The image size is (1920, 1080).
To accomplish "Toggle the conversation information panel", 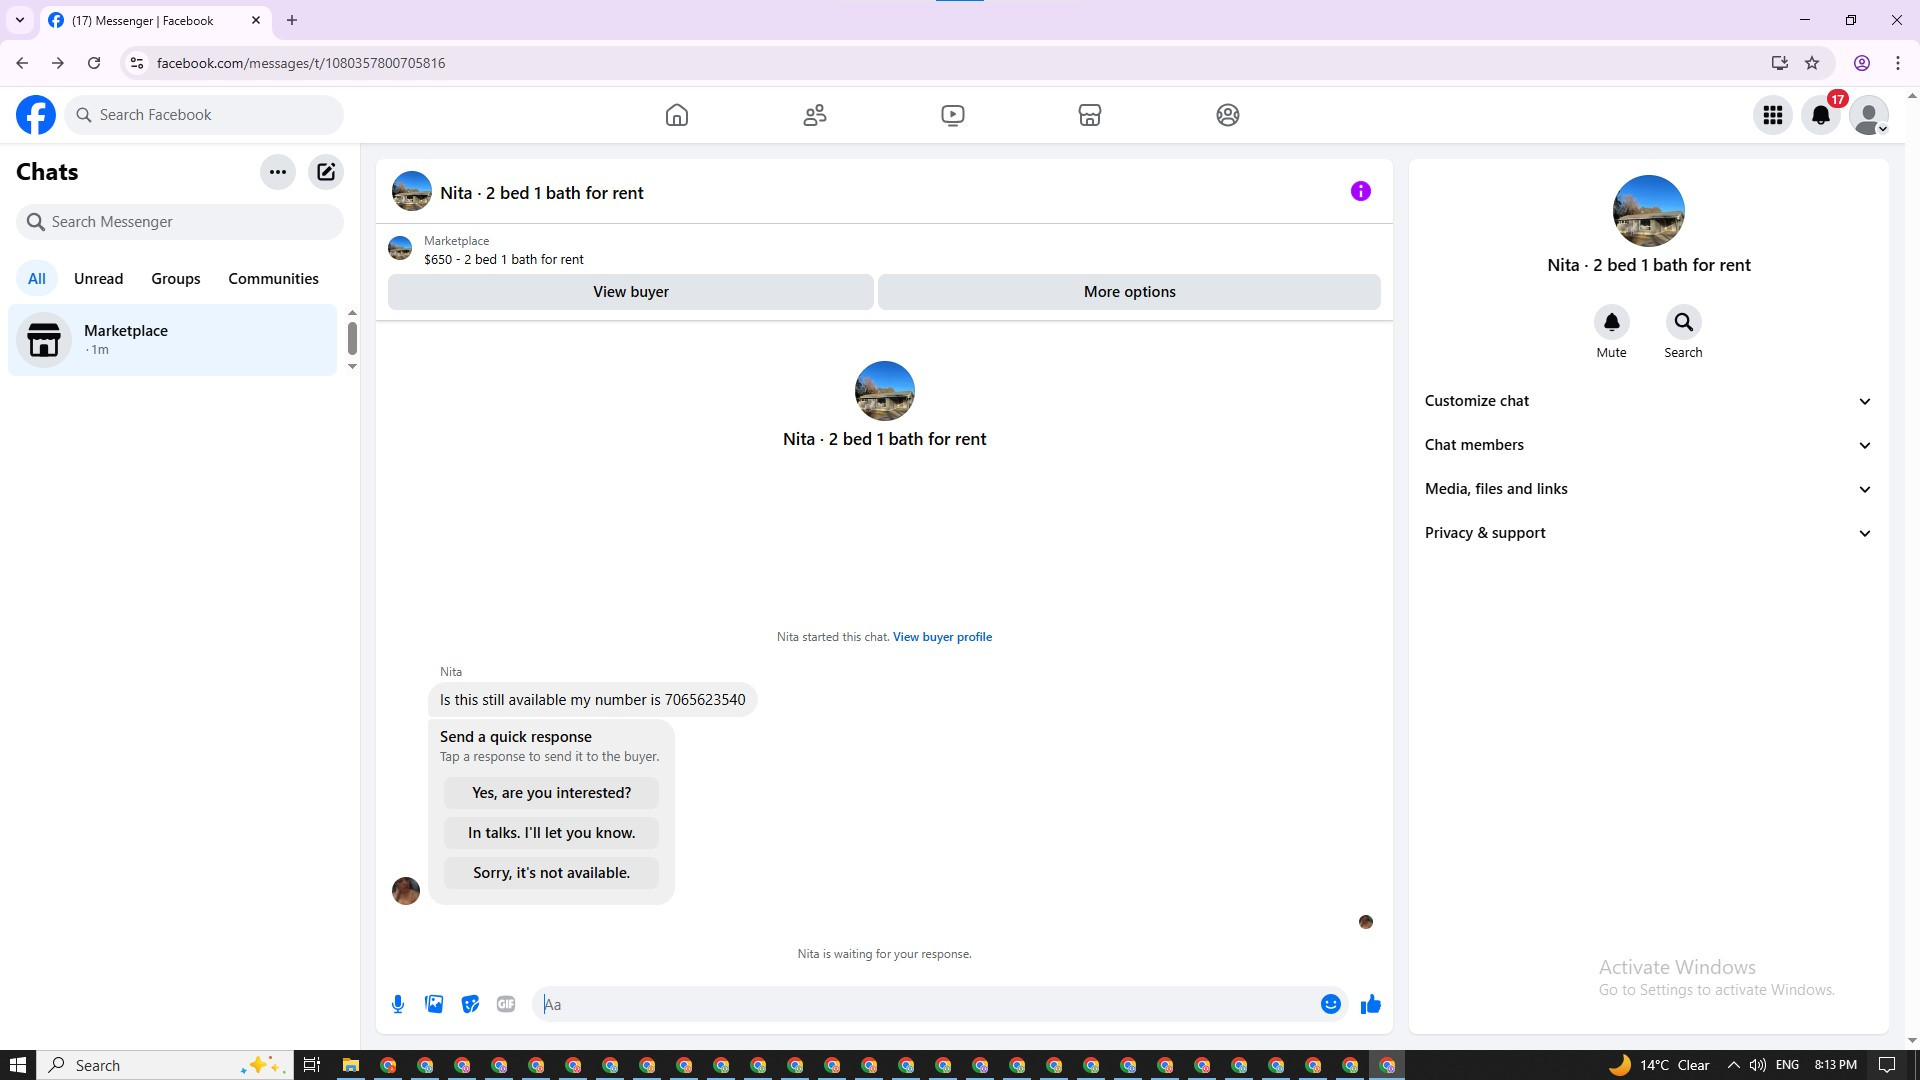I will 1360,191.
